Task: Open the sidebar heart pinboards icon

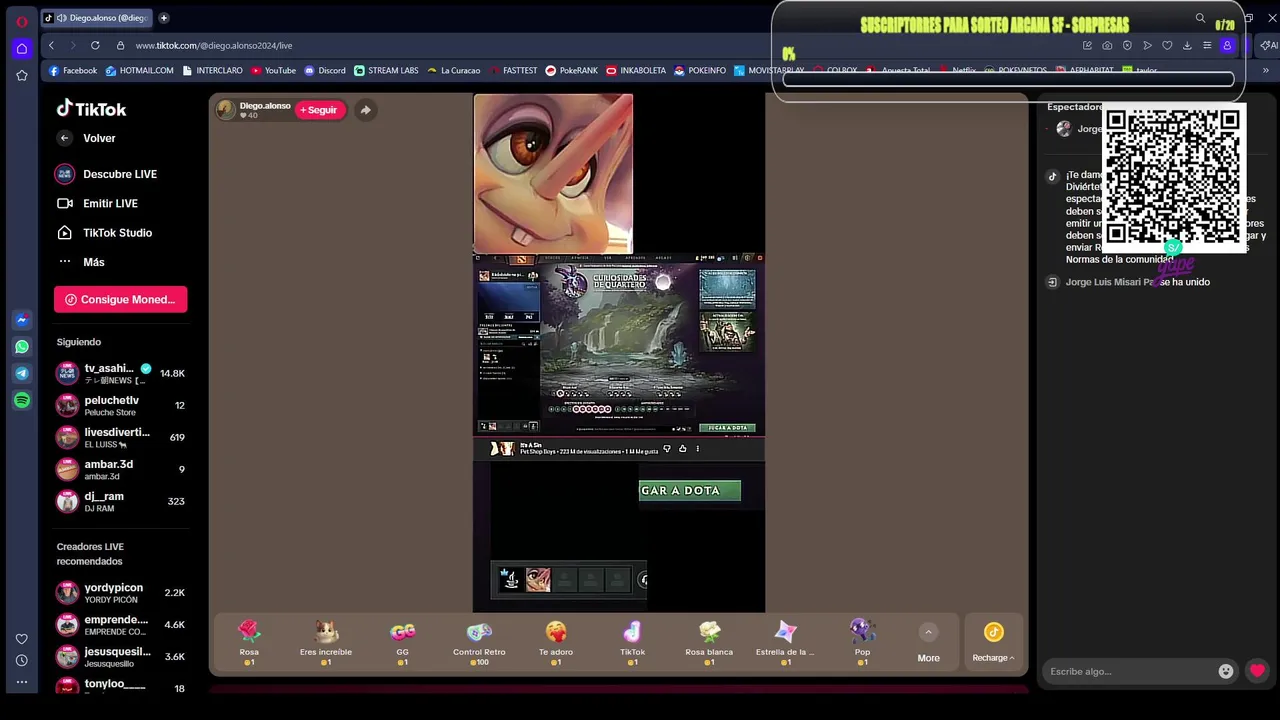Action: click(x=21, y=639)
